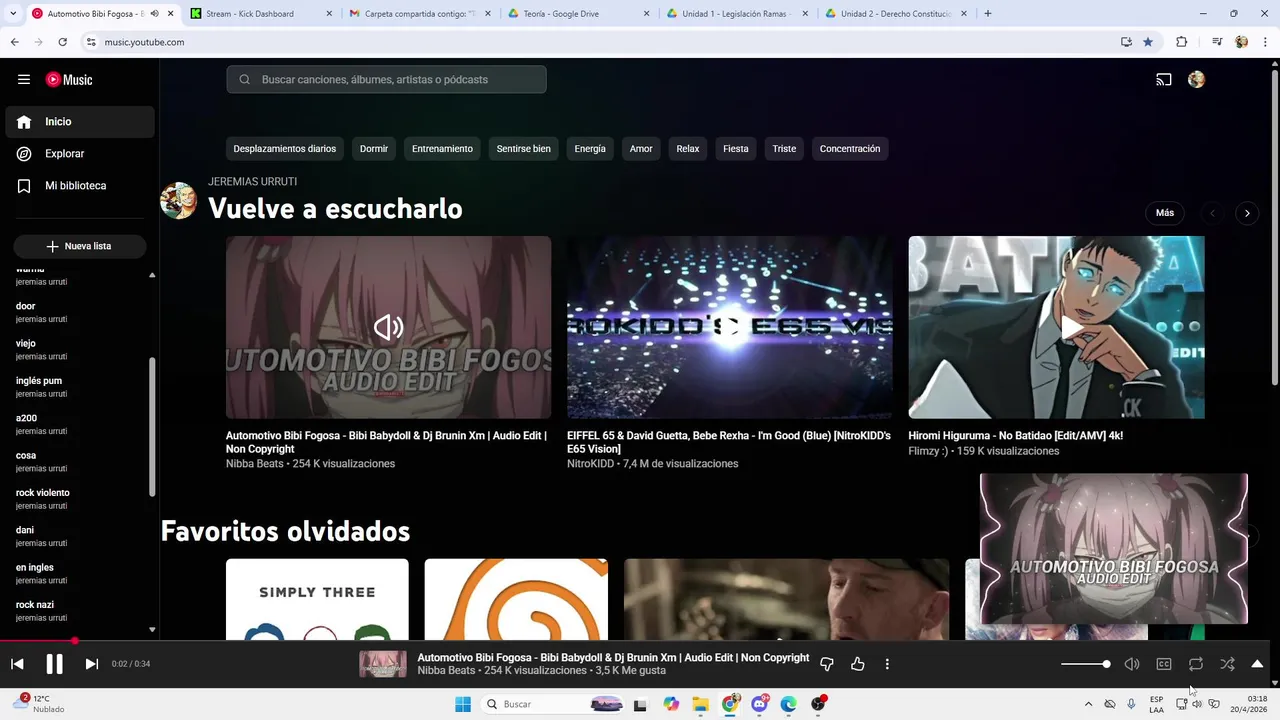Mute with the speaker icon
The image size is (1280, 720).
[1132, 664]
